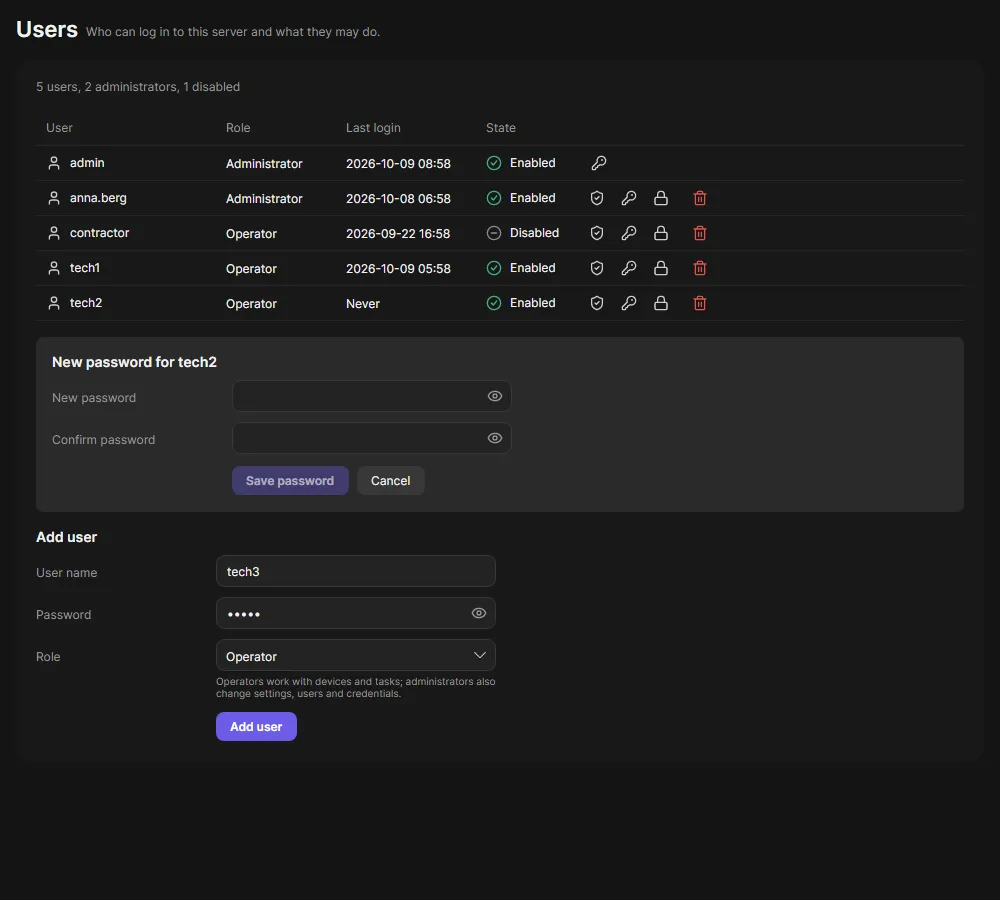The width and height of the screenshot is (1000, 900).
Task: Click the lock icon for tech2
Action: point(661,304)
